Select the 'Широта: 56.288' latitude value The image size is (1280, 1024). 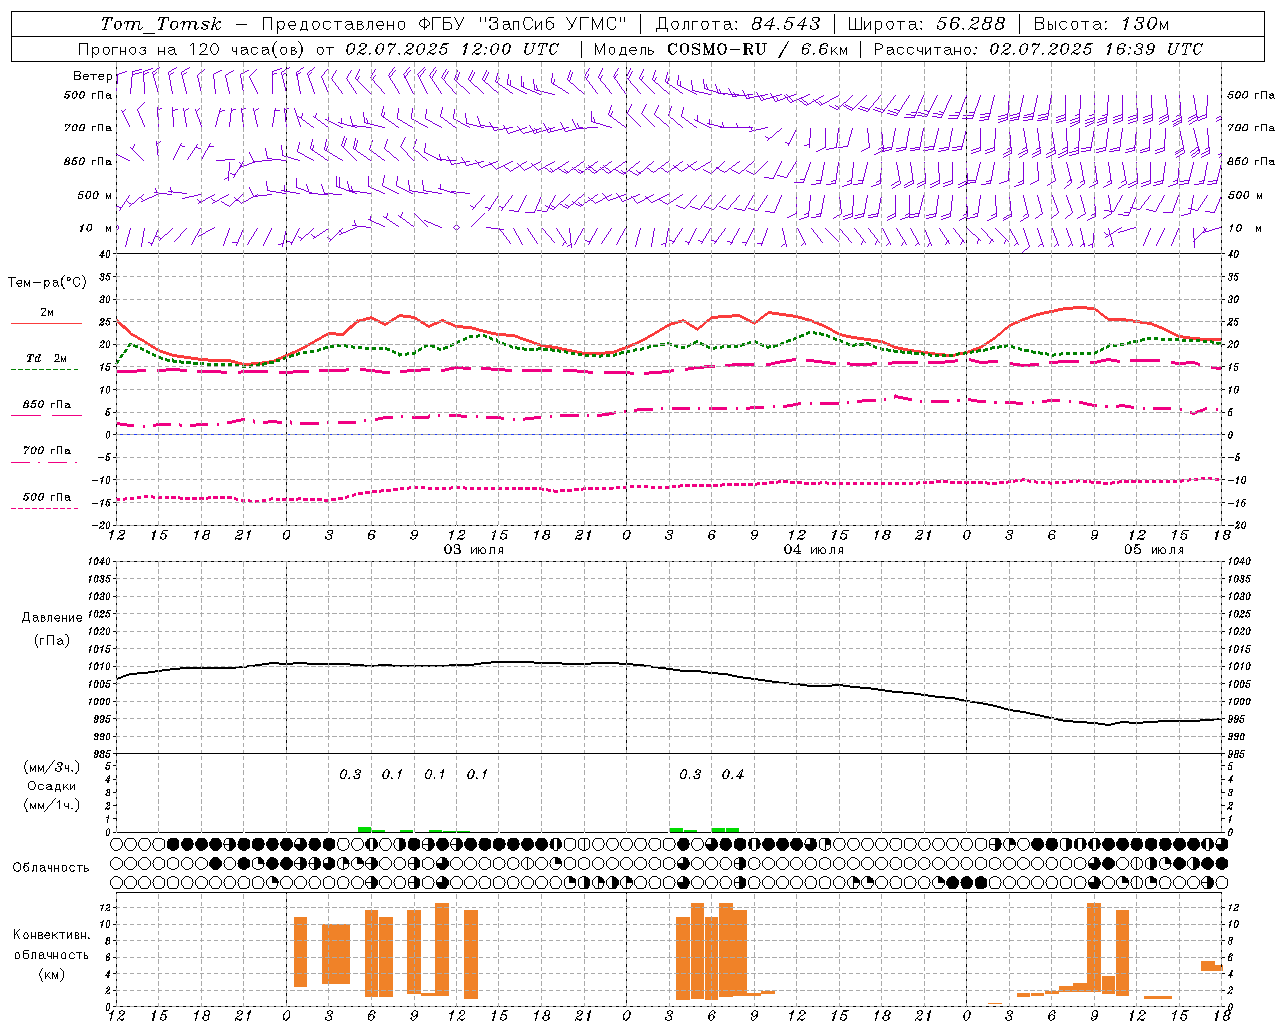tap(926, 24)
